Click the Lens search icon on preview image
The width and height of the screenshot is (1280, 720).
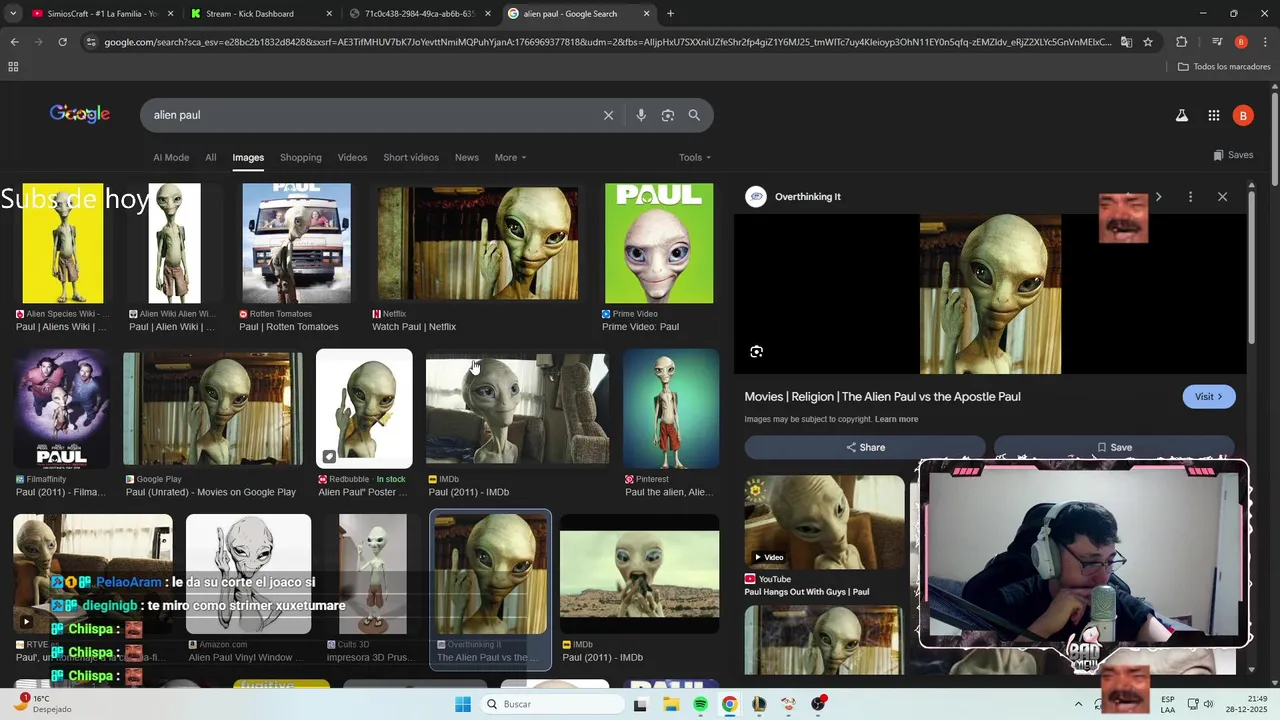[757, 351]
